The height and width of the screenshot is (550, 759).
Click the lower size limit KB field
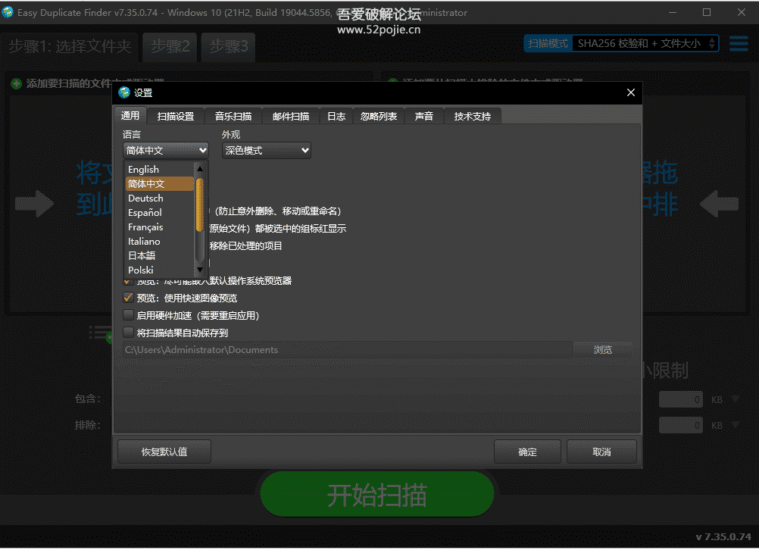[x=681, y=426]
